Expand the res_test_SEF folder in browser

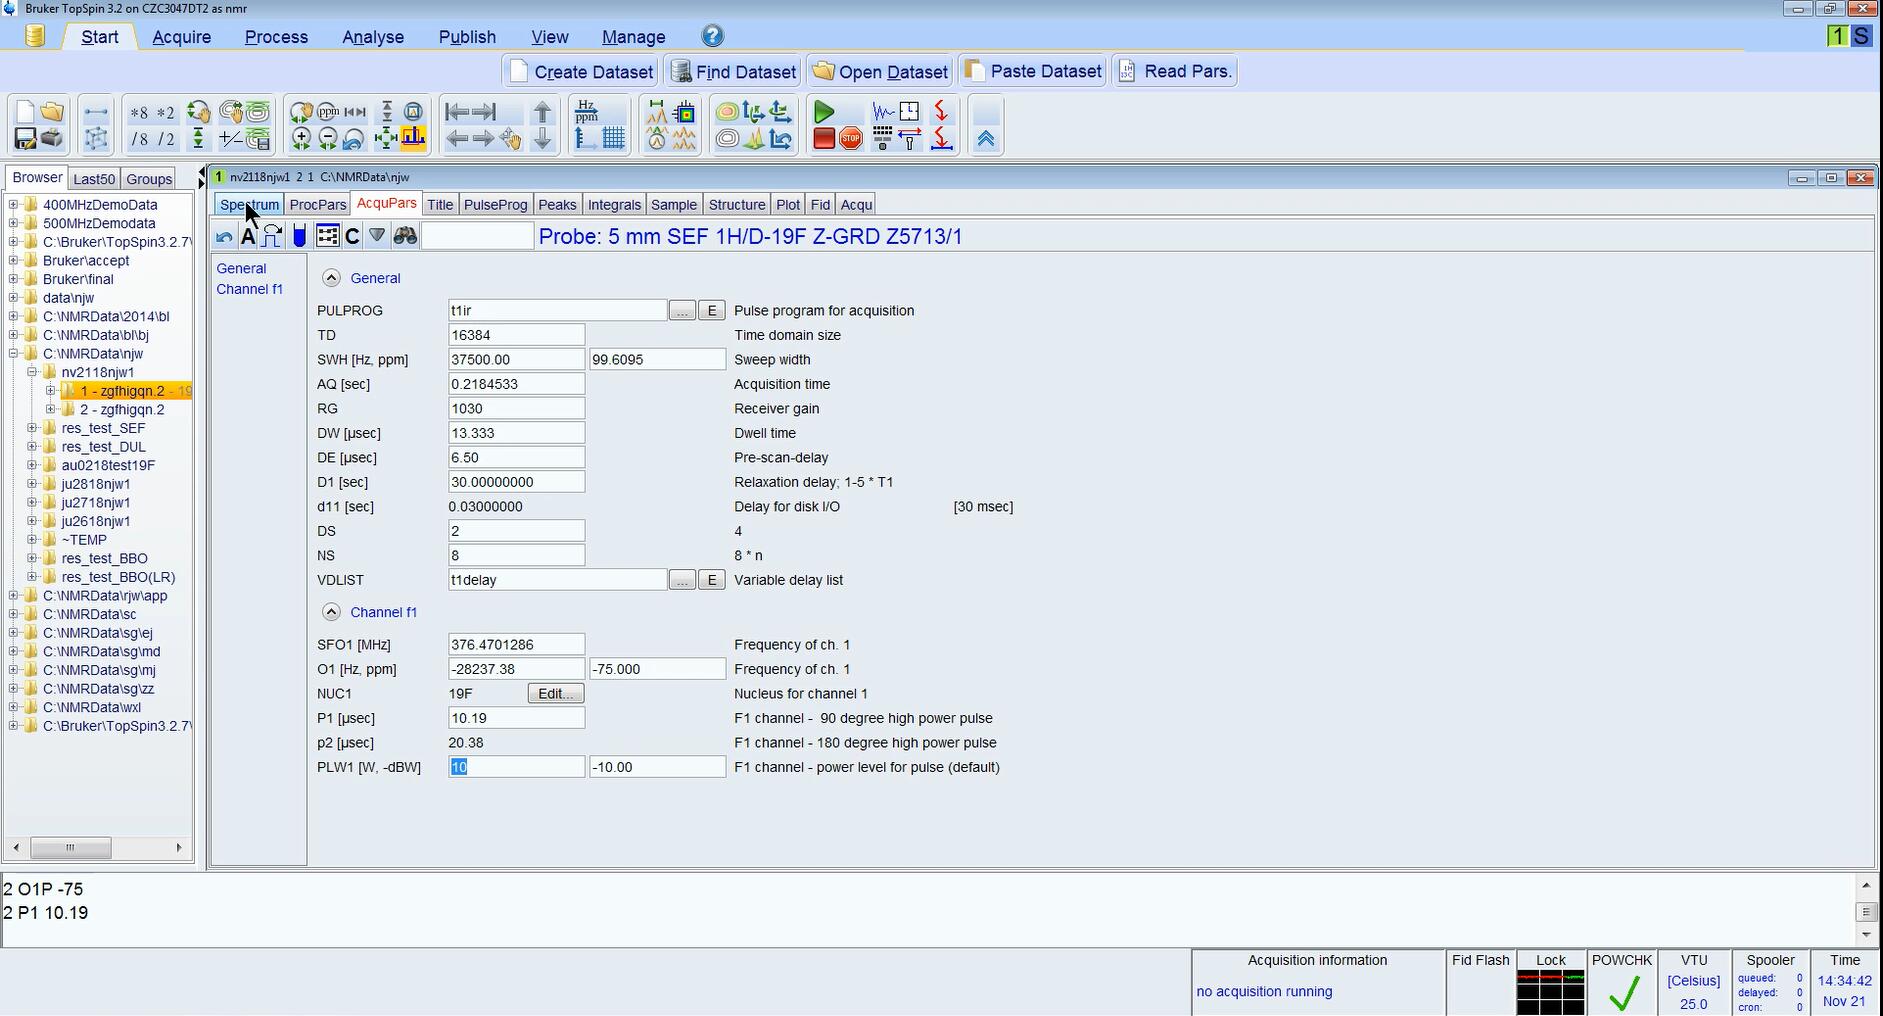tap(32, 428)
